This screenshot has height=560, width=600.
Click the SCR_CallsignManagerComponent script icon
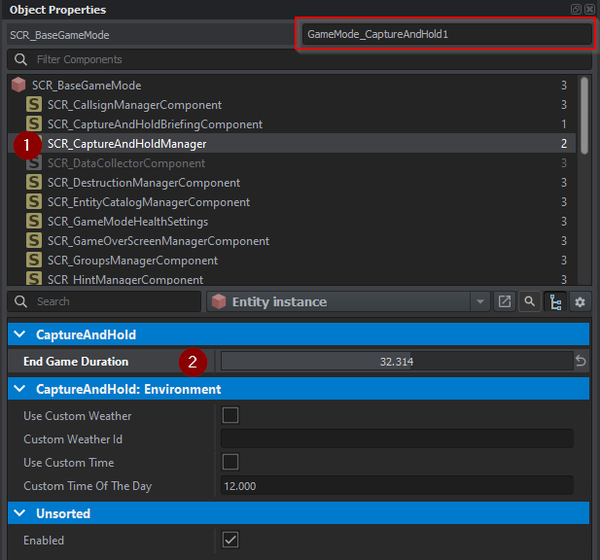(34, 105)
